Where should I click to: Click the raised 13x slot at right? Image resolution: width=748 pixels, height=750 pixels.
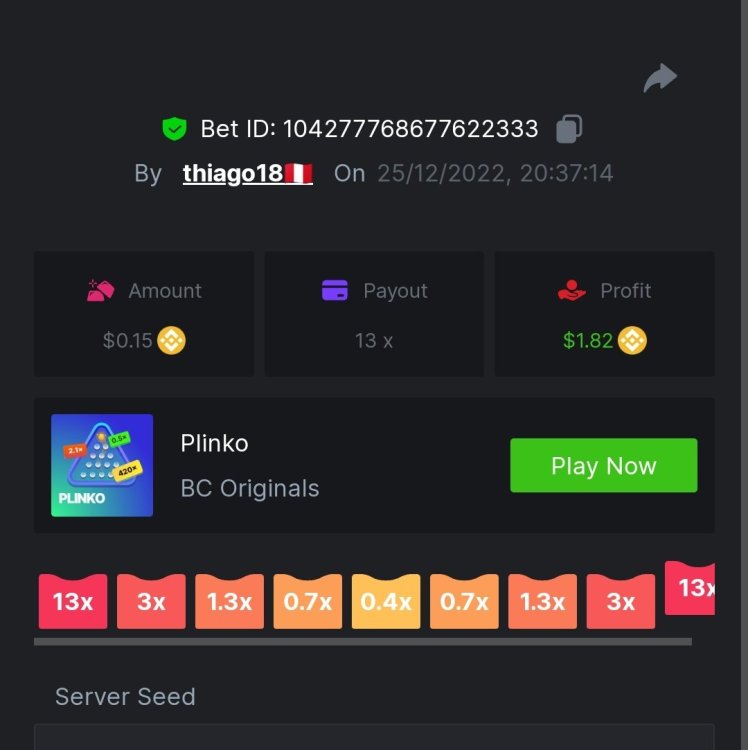pyautogui.click(x=690, y=588)
